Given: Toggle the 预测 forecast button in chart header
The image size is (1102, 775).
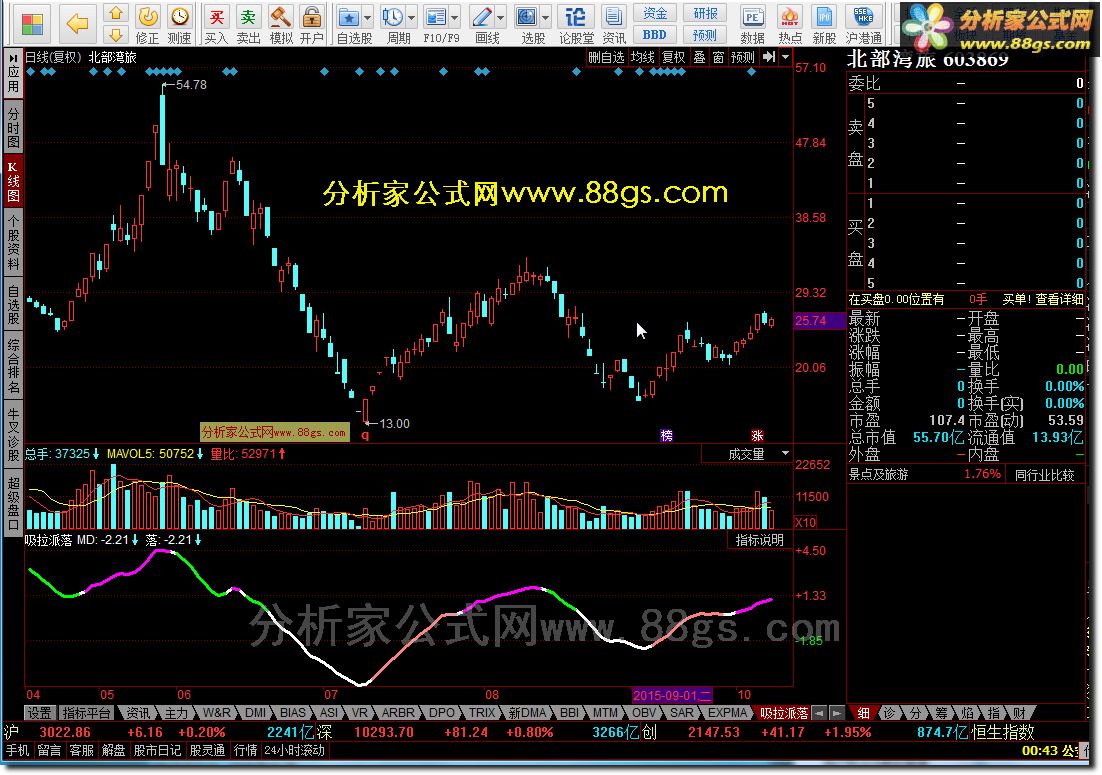Looking at the screenshot, I should 743,57.
